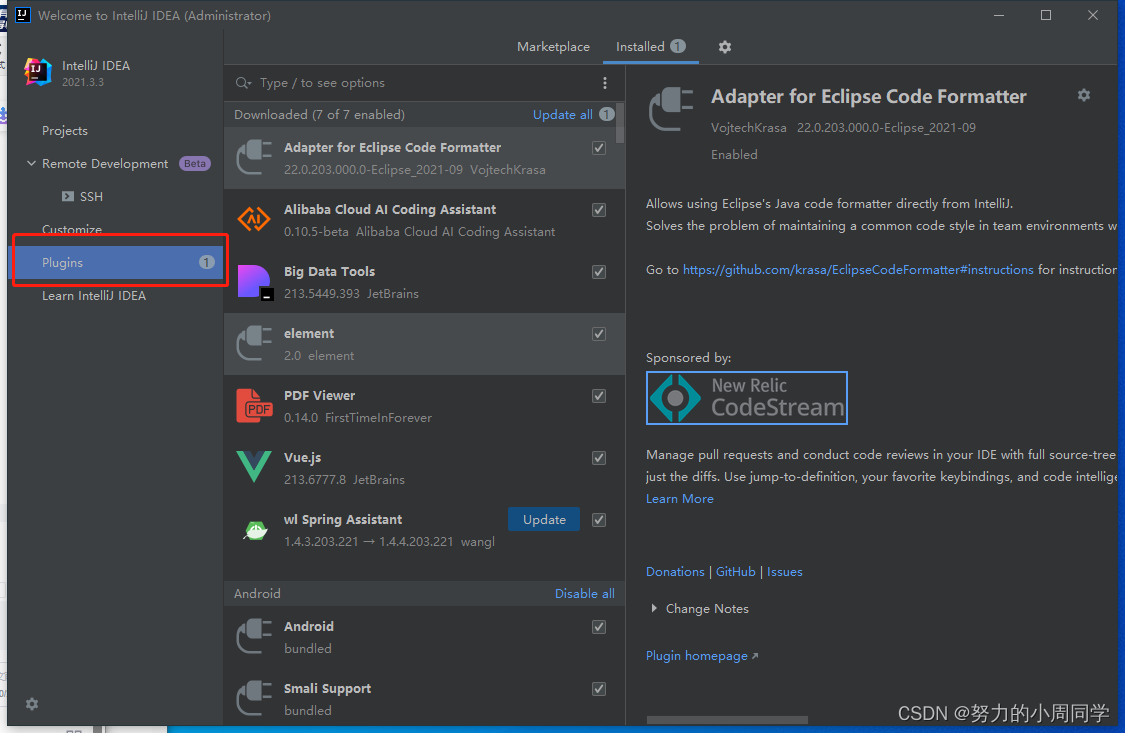Disable the Android bundled plugin checkbox

point(598,627)
